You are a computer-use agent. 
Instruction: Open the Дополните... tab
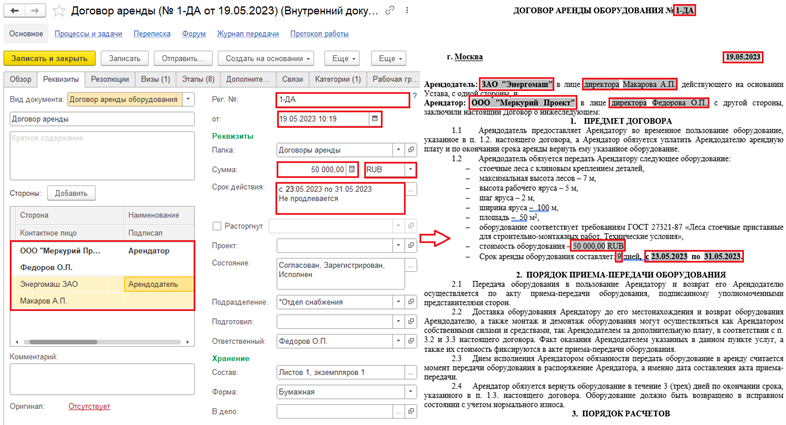(248, 79)
